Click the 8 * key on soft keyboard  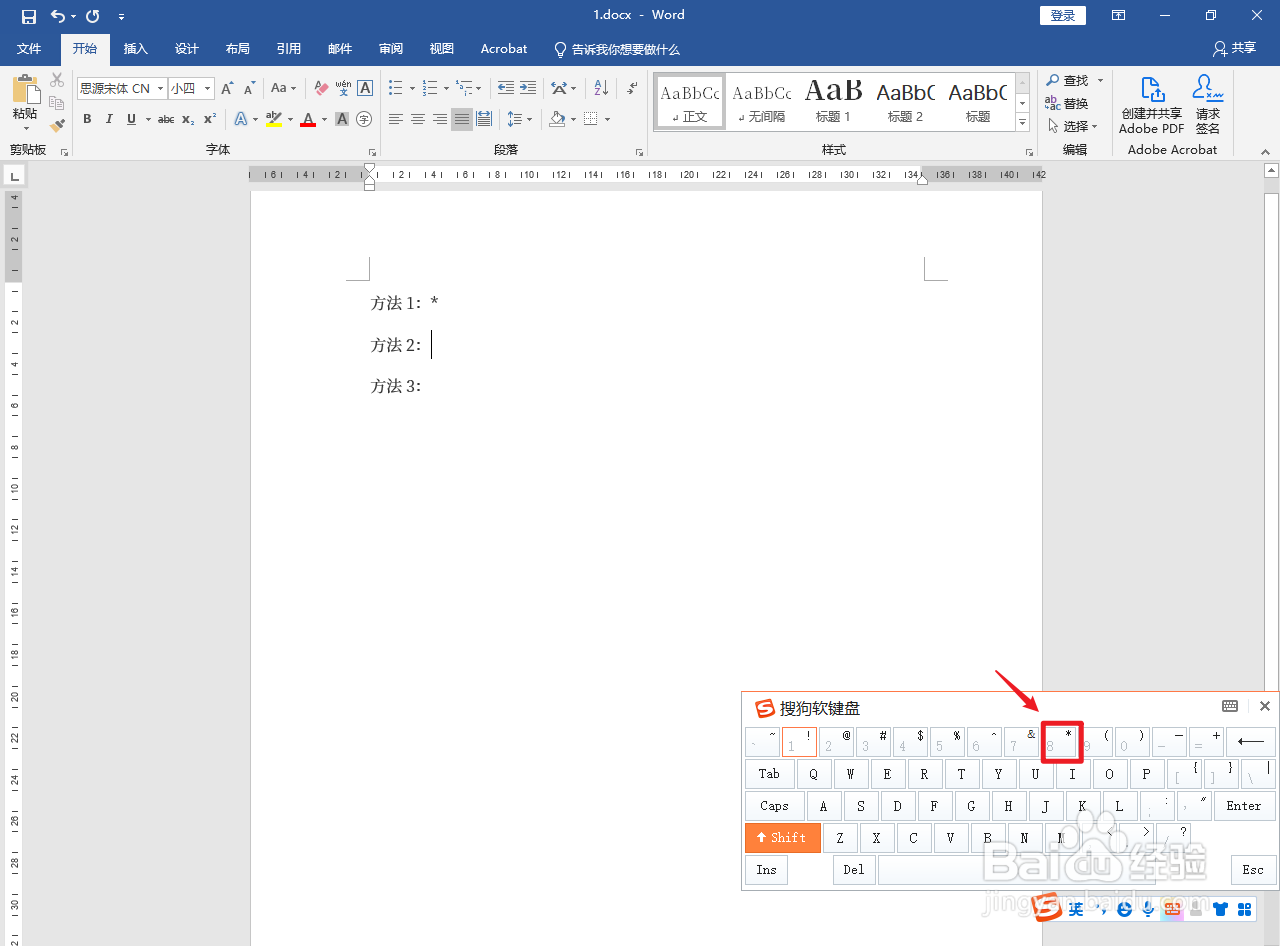pyautogui.click(x=1061, y=742)
